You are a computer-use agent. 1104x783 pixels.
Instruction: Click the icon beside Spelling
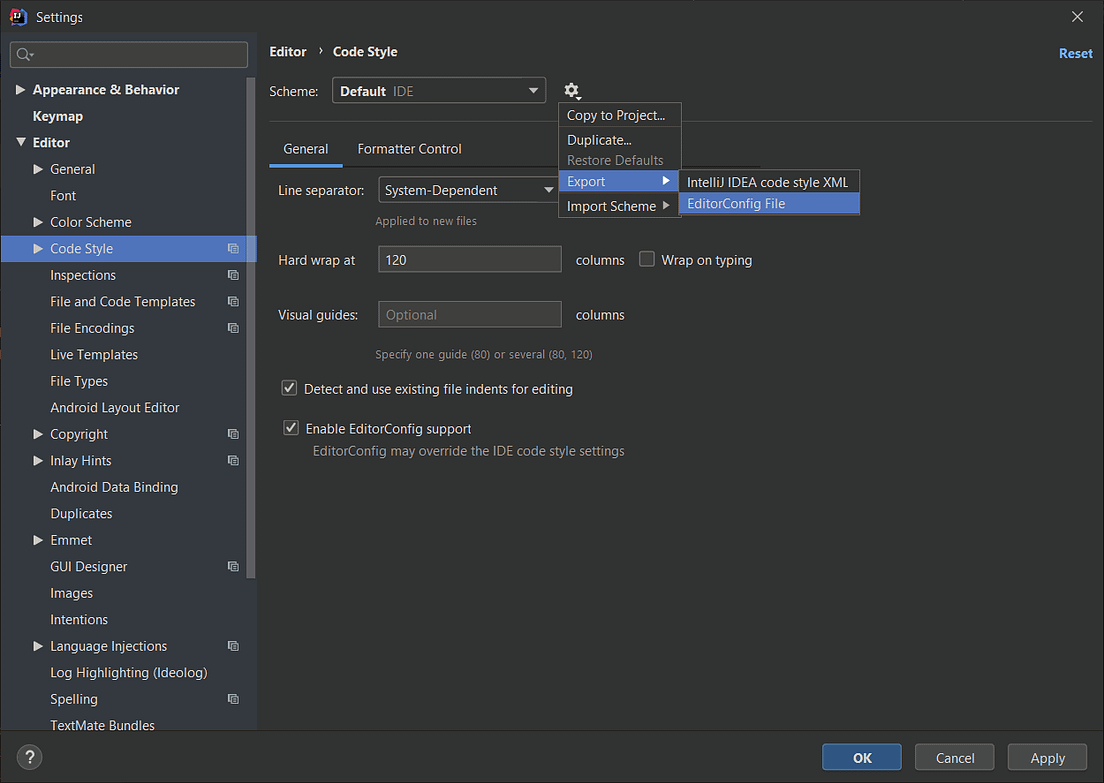(x=233, y=698)
